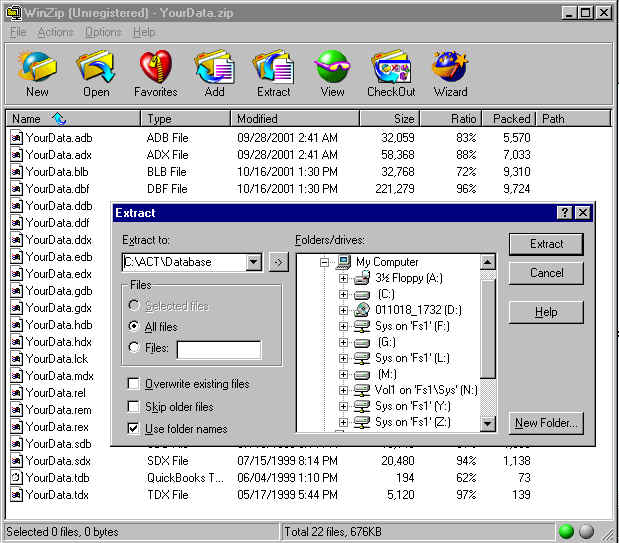619x543 pixels.
Task: Click the YourData.lck file icon
Action: click(16, 359)
